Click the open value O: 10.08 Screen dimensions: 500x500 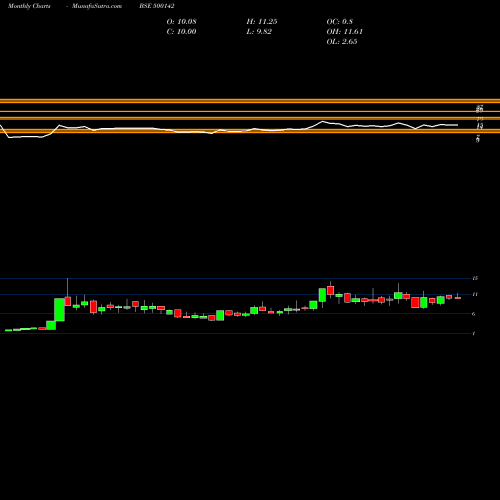(181, 22)
